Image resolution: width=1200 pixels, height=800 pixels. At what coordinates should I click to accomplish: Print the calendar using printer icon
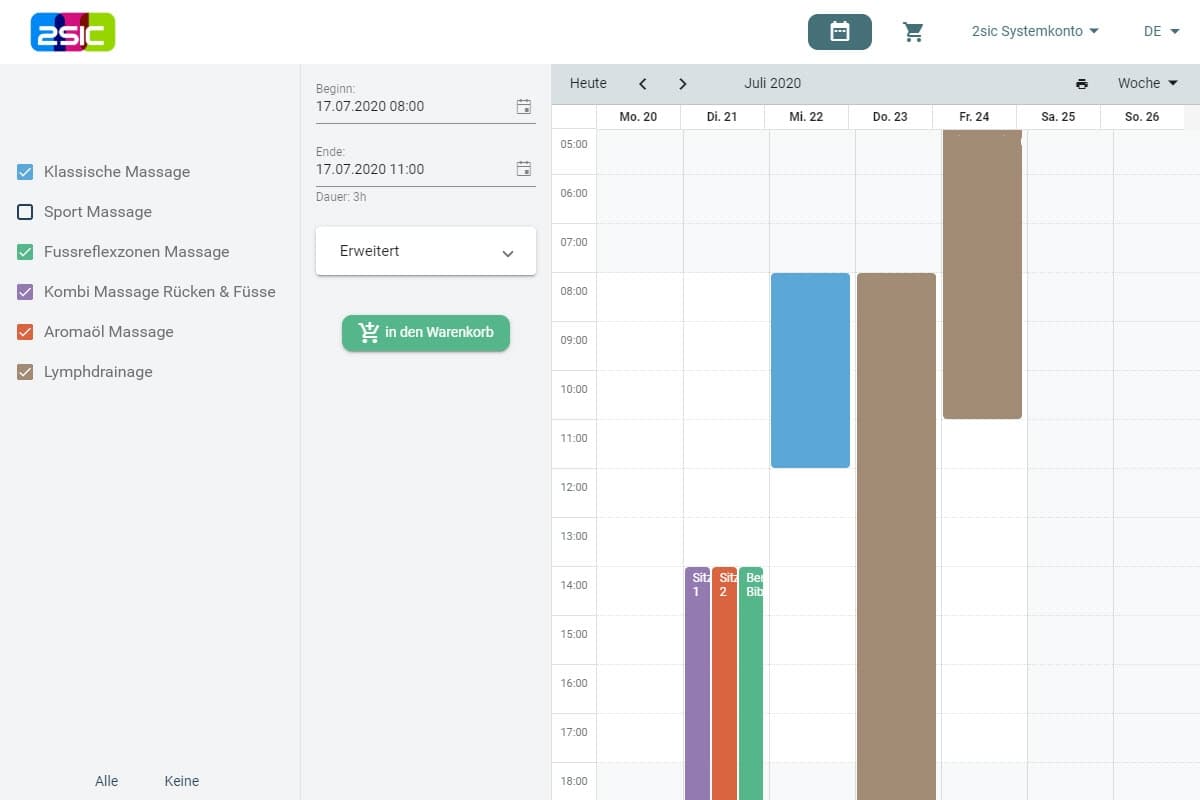[x=1081, y=84]
